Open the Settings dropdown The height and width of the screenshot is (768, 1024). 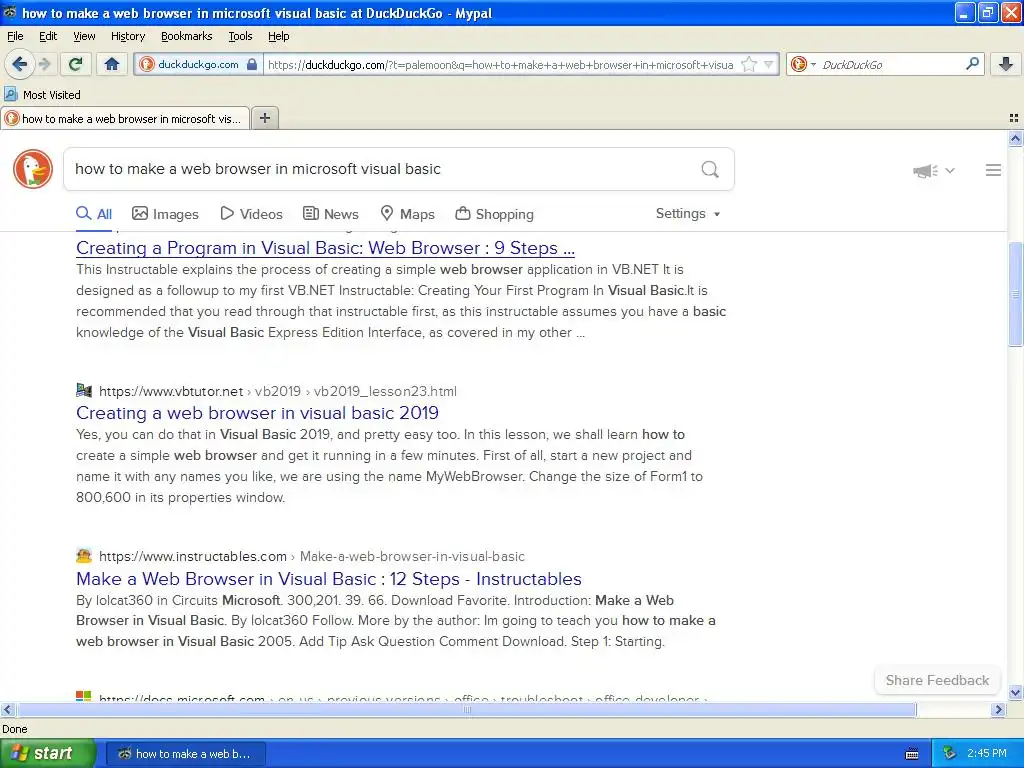tap(688, 214)
